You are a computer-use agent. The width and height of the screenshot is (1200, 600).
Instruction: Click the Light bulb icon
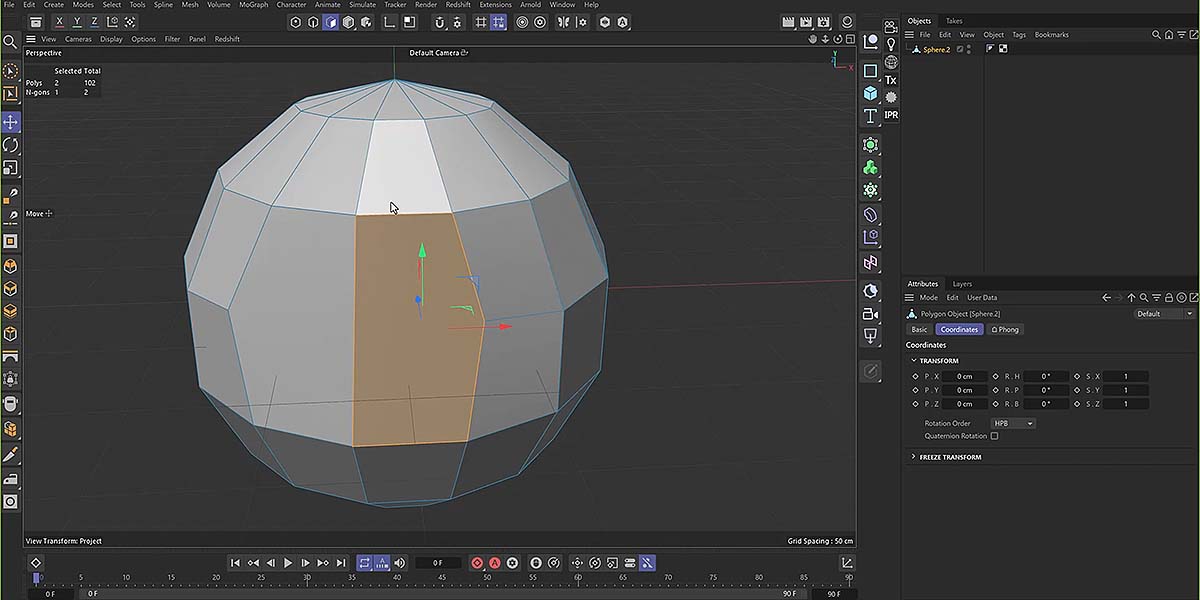point(891,44)
